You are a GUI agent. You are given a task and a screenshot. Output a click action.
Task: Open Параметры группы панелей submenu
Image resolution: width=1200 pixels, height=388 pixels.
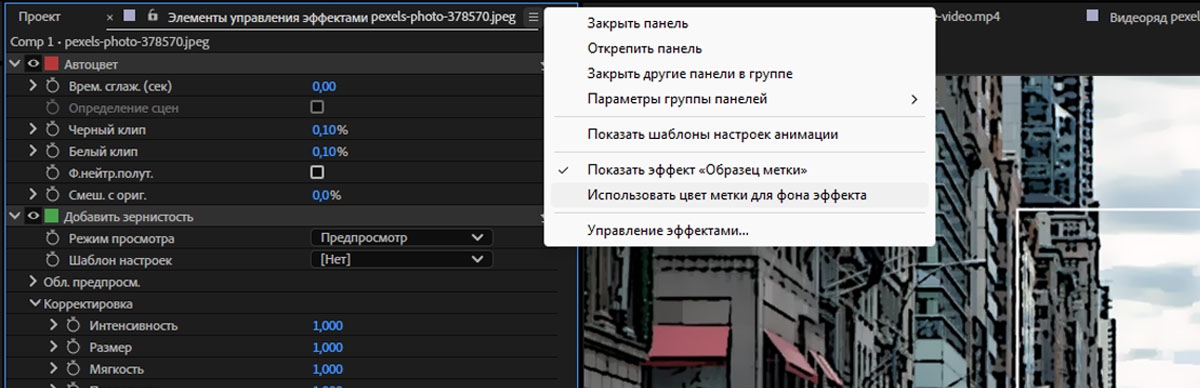740,99
